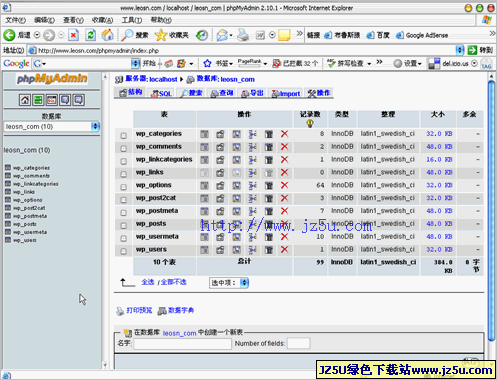Open Mail toolbar icon
The height and width of the screenshot is (380, 497).
tap(222, 35)
